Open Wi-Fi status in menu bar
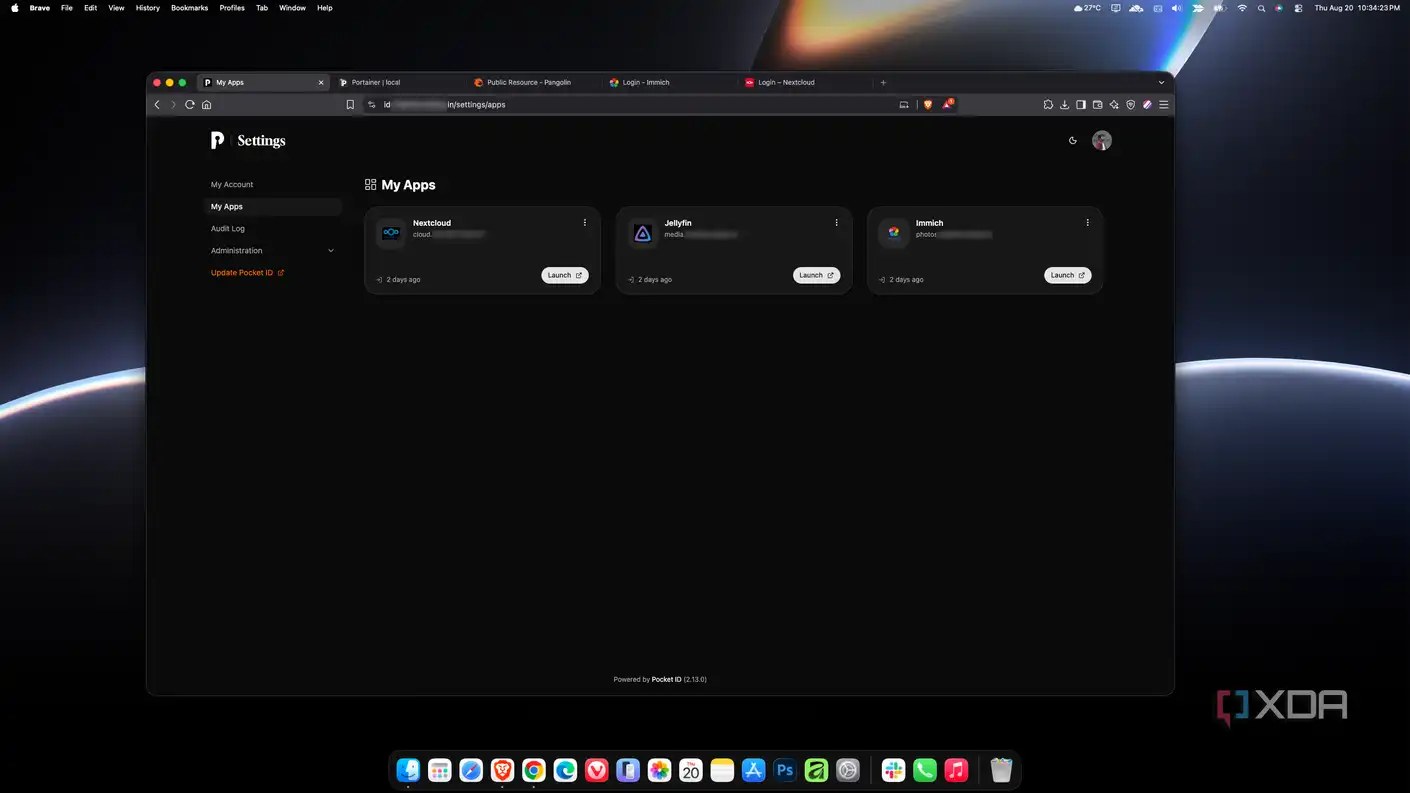The height and width of the screenshot is (793, 1410). 1242,8
